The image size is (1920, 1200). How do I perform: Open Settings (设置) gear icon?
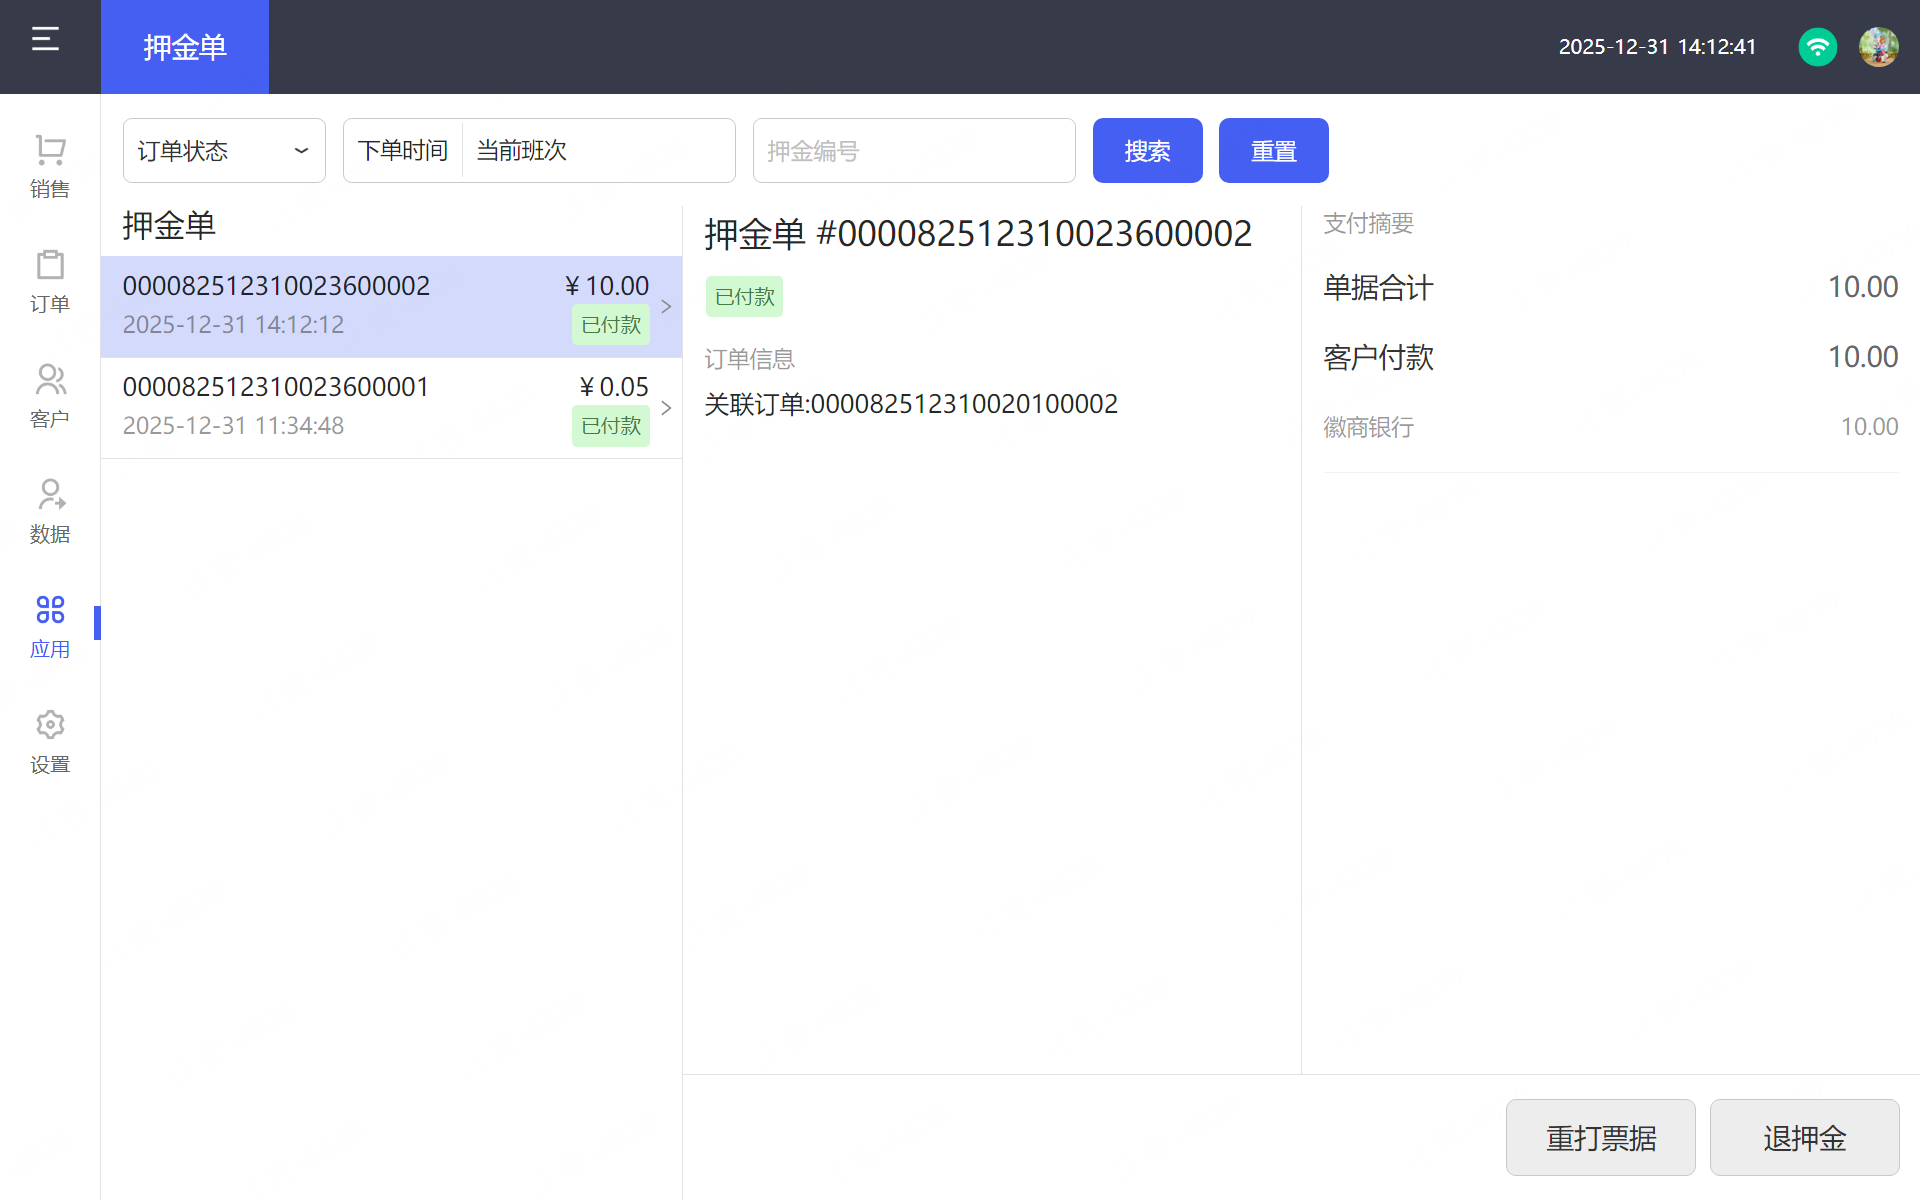pyautogui.click(x=50, y=725)
